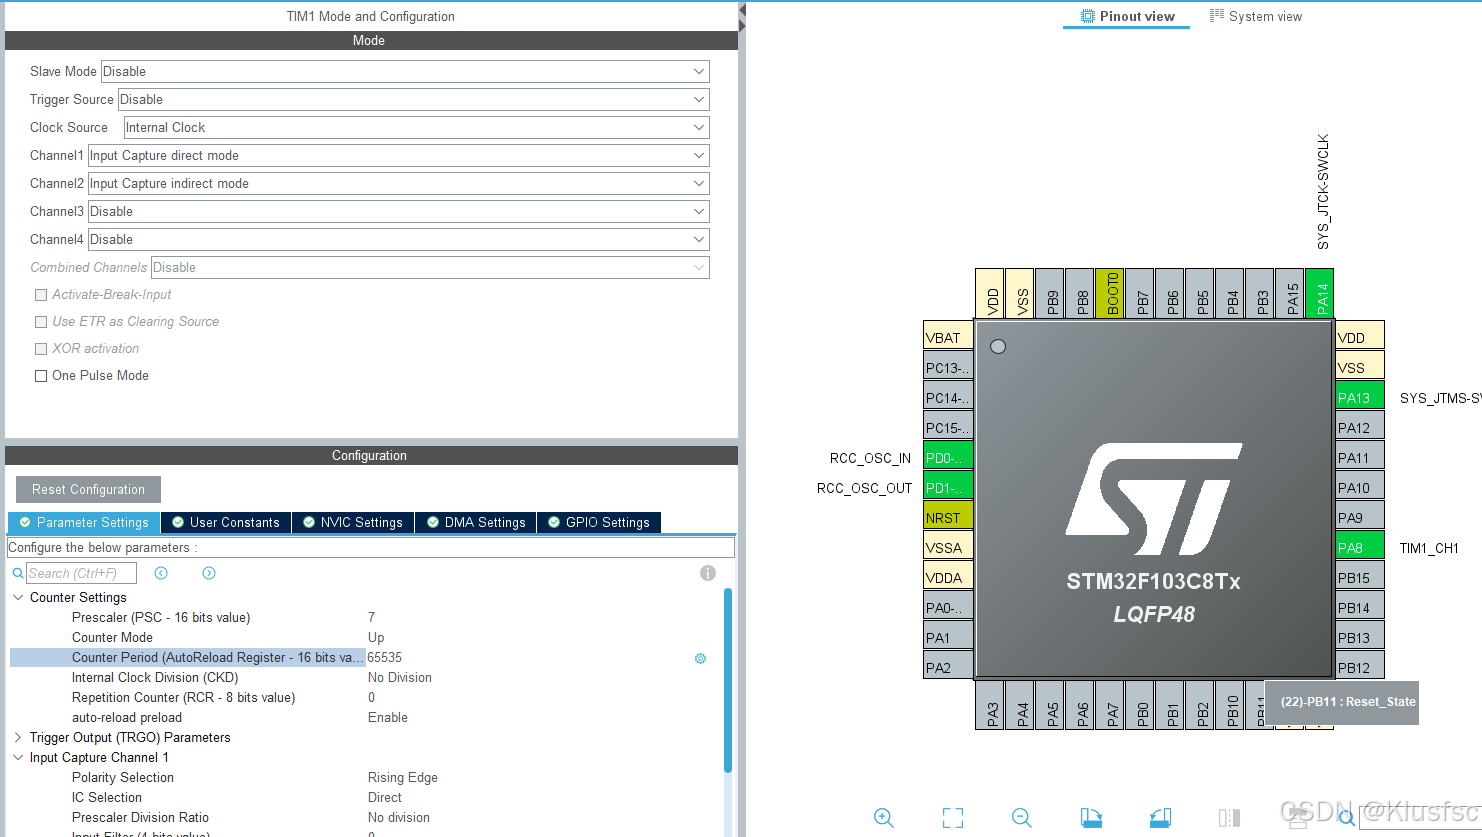
Task: Select the PD1 oscillator output pin
Action: [x=948, y=487]
